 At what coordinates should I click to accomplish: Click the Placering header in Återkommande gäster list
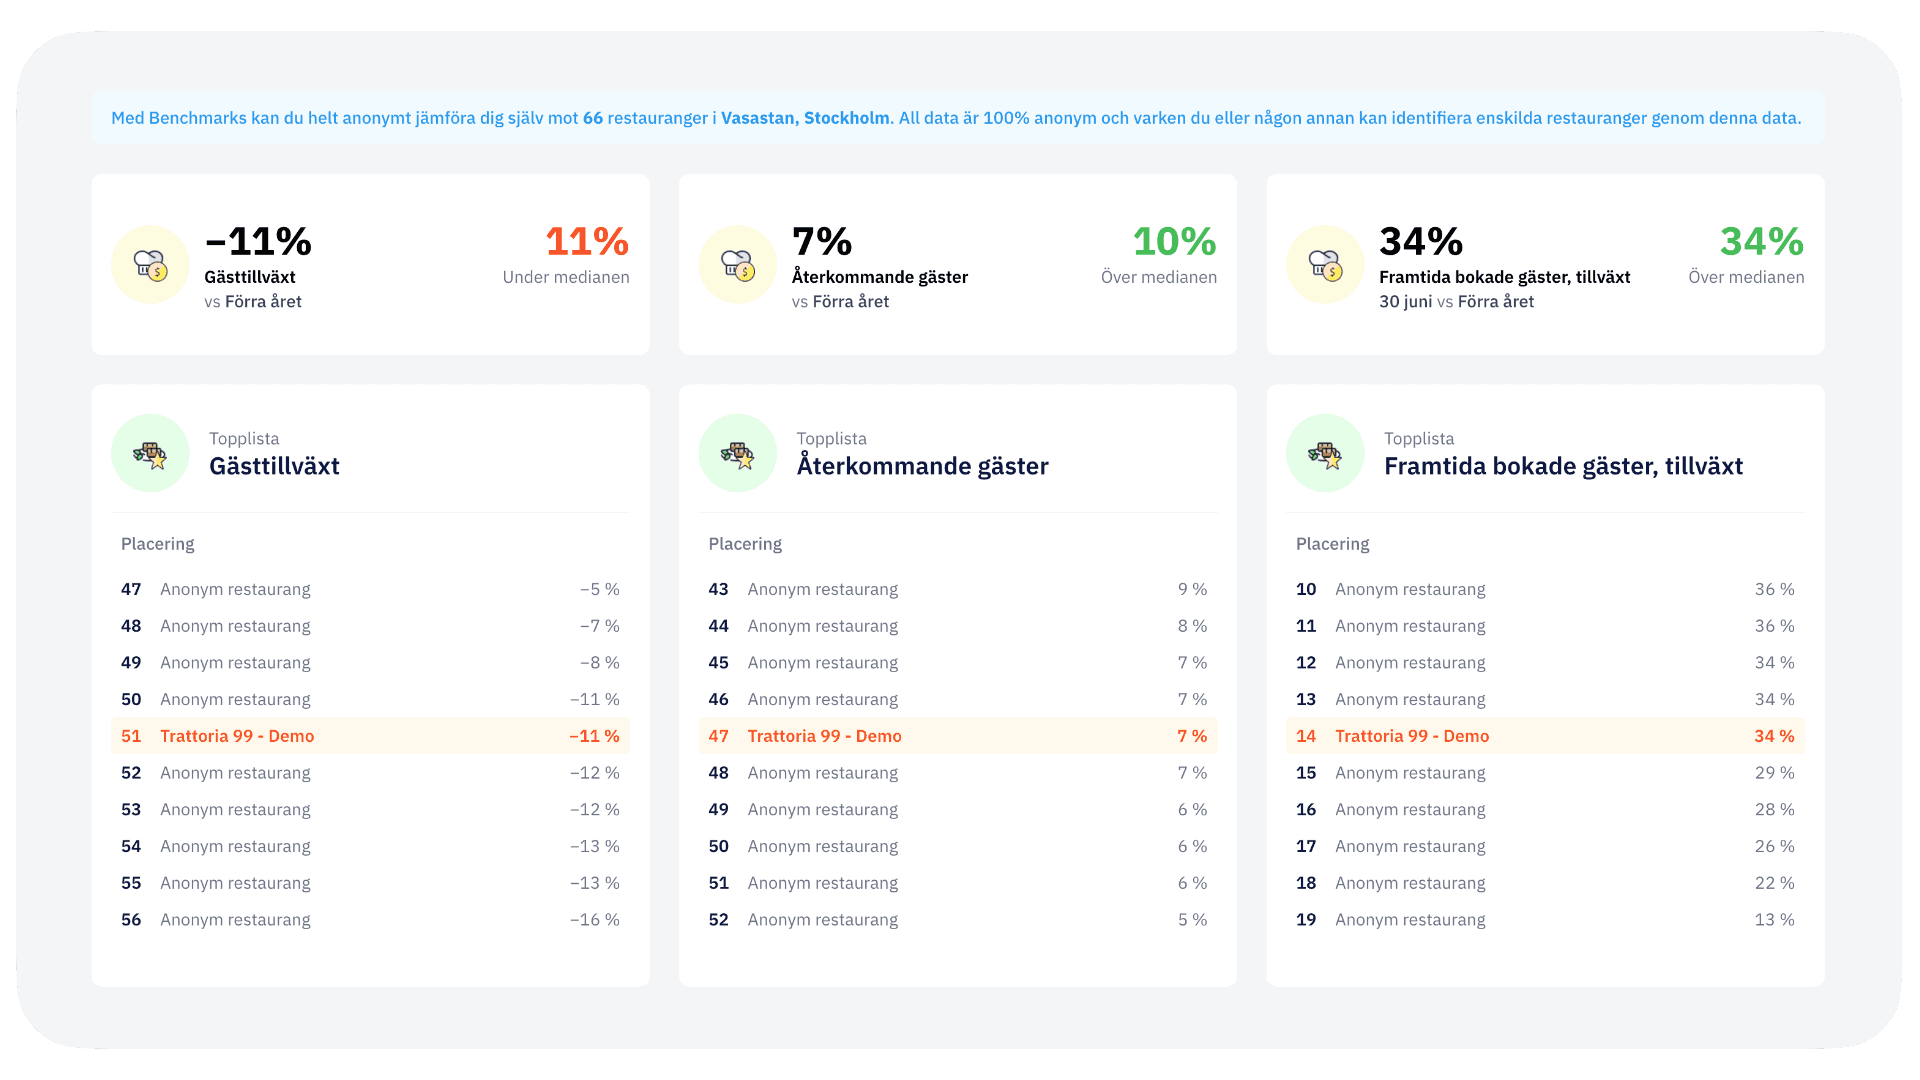pos(745,544)
